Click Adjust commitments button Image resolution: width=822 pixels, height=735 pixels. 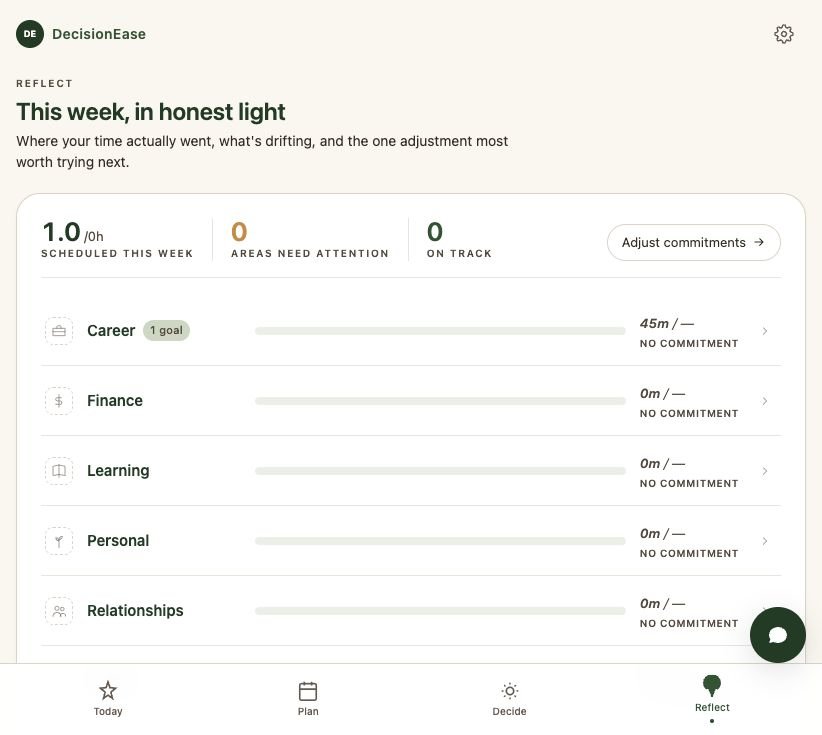[694, 242]
